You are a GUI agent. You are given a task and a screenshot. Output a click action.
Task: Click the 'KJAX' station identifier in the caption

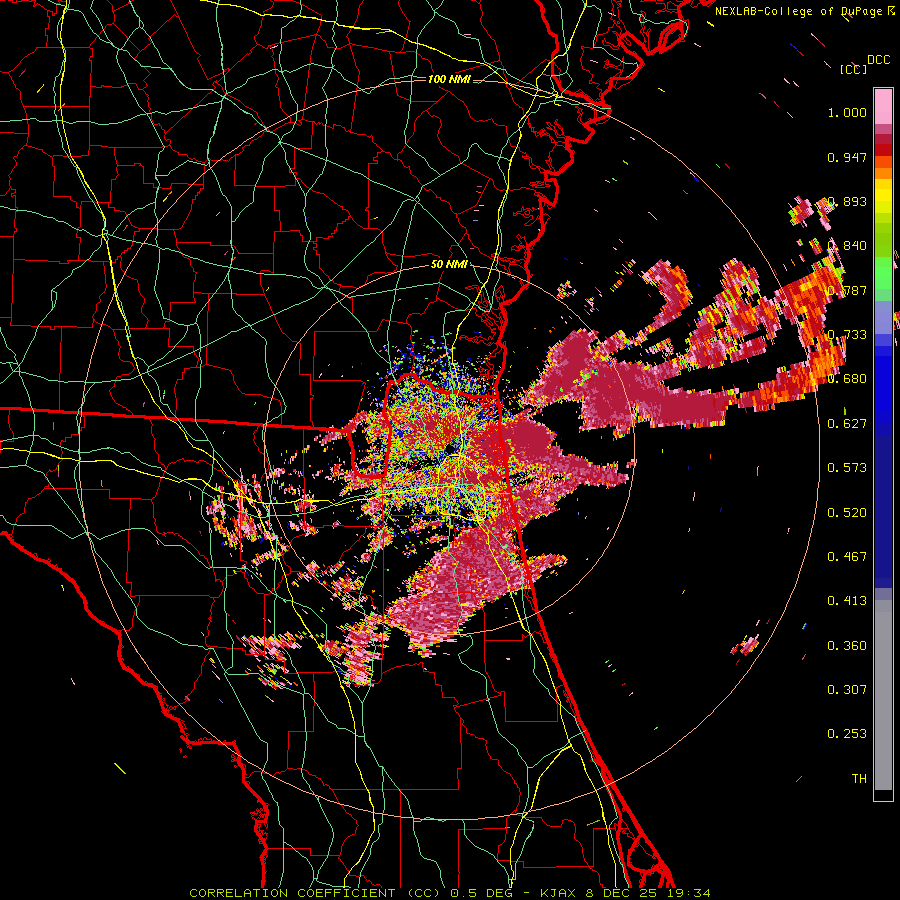560,893
